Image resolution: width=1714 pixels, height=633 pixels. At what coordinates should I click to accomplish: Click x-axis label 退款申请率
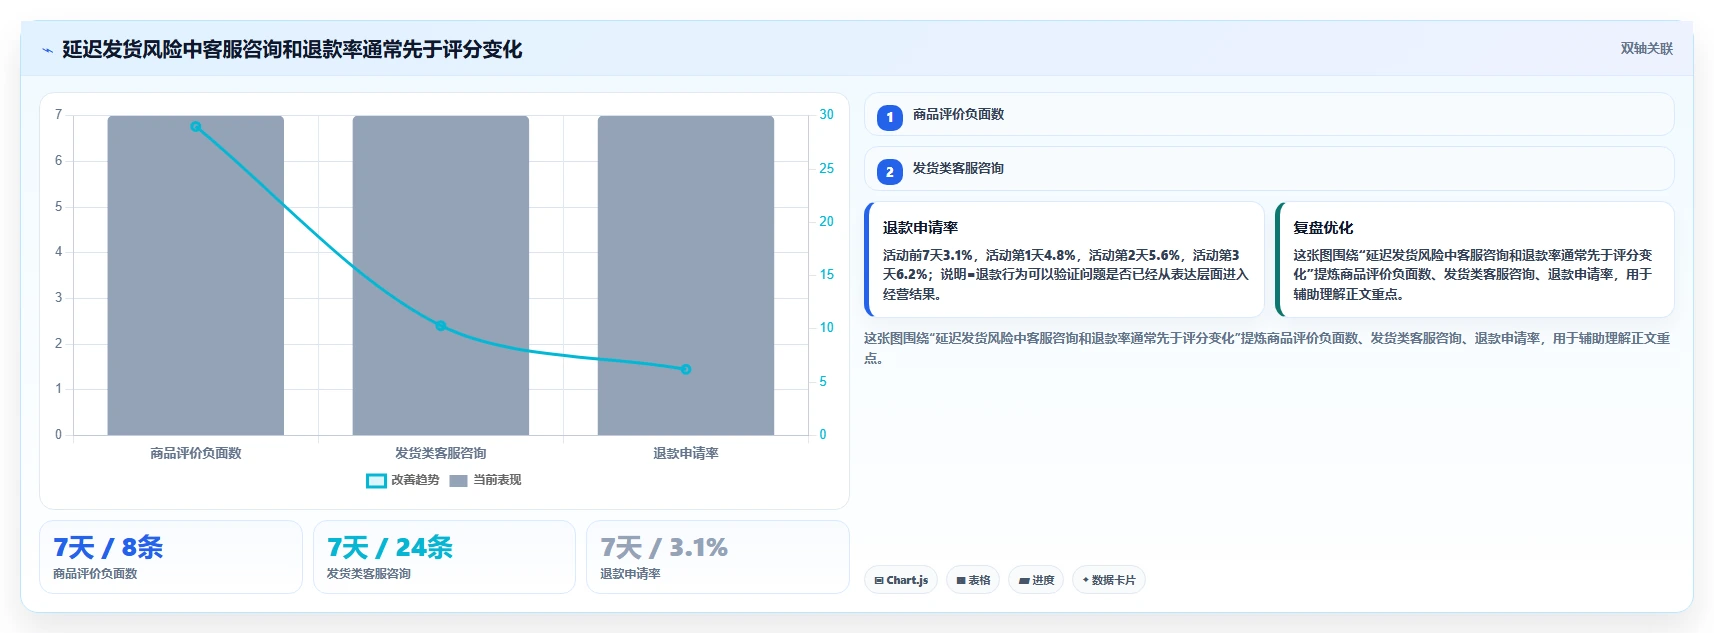pos(686,453)
